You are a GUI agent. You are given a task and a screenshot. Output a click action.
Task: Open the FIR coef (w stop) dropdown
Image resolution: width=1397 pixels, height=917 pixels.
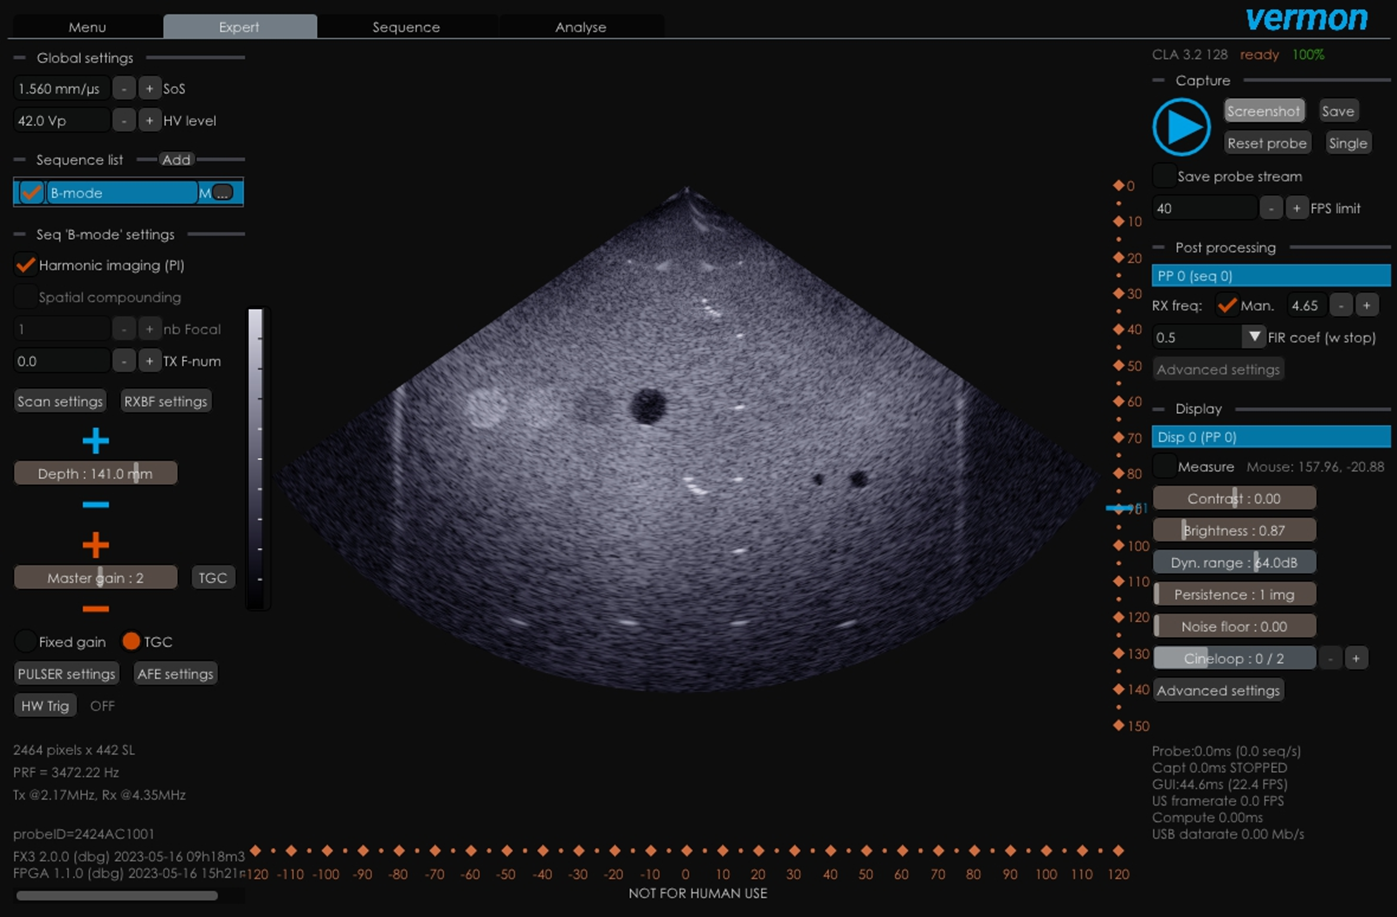click(x=1254, y=337)
